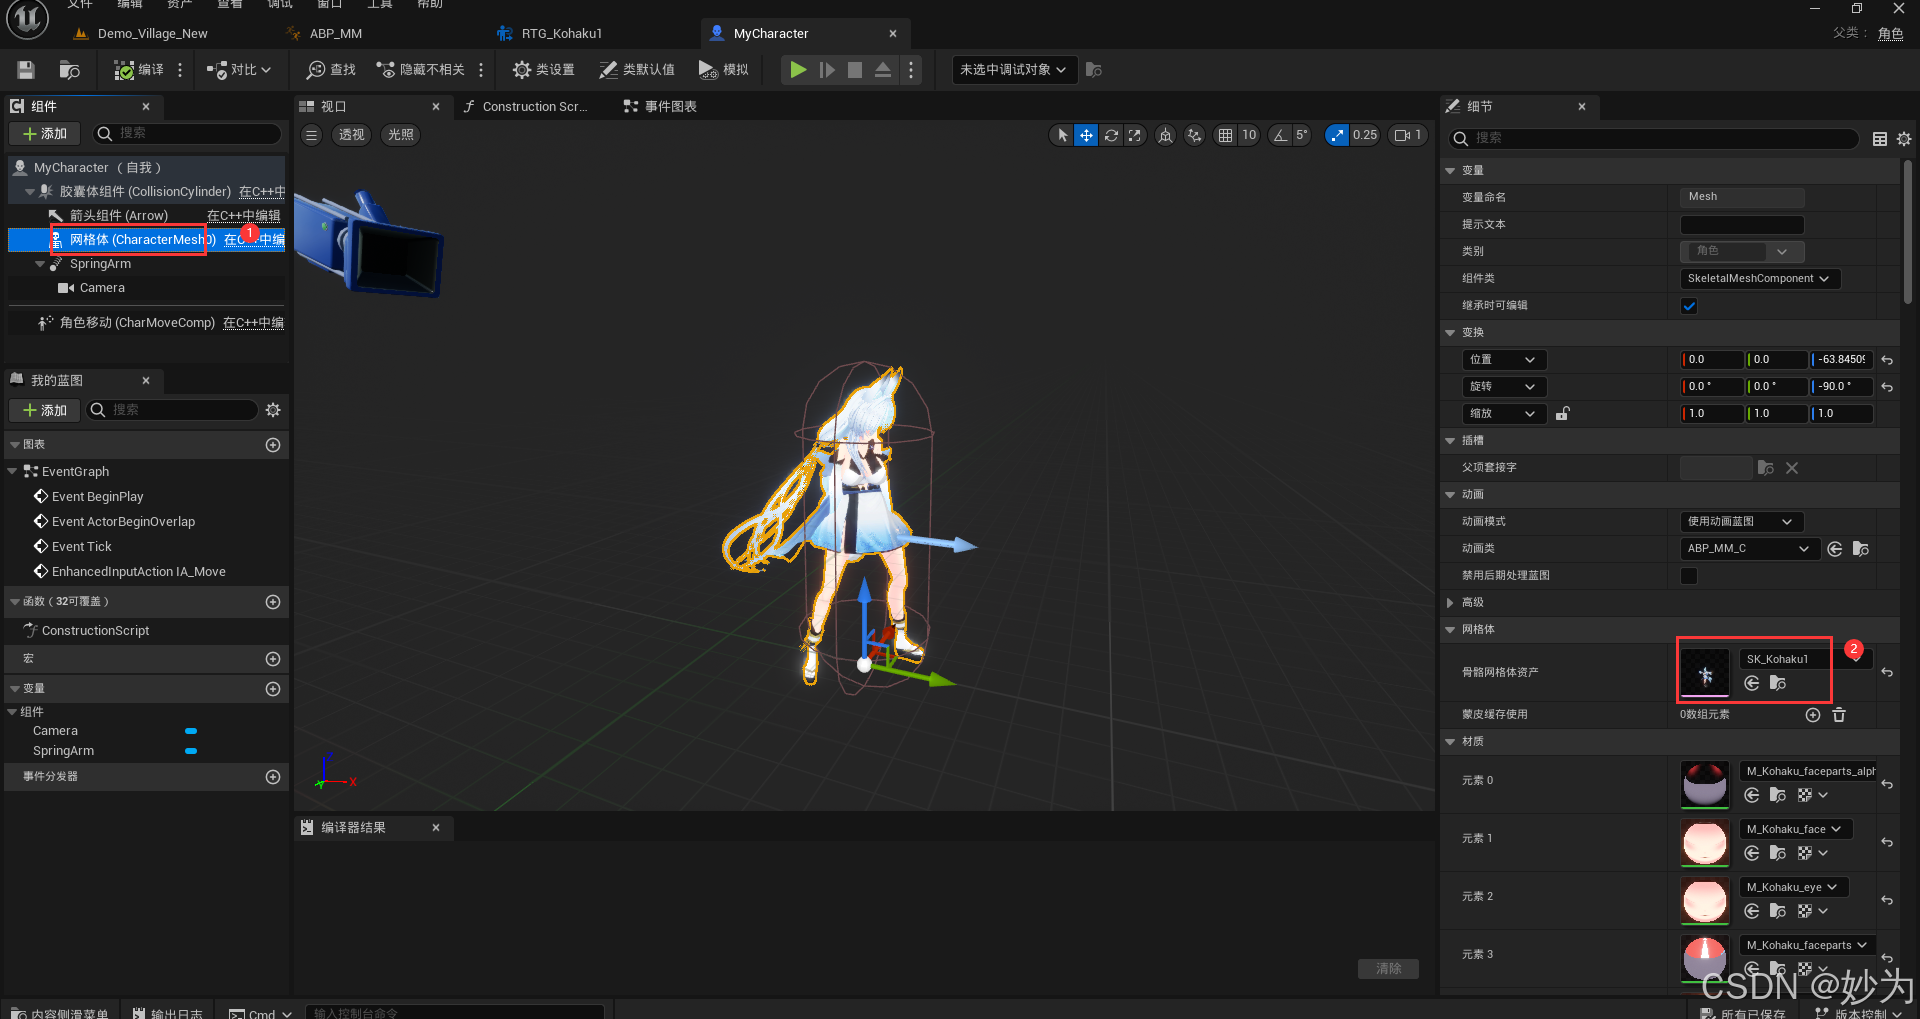1920x1019 pixels.
Task: Click the 清除 clear compiler results button
Action: [x=1388, y=969]
